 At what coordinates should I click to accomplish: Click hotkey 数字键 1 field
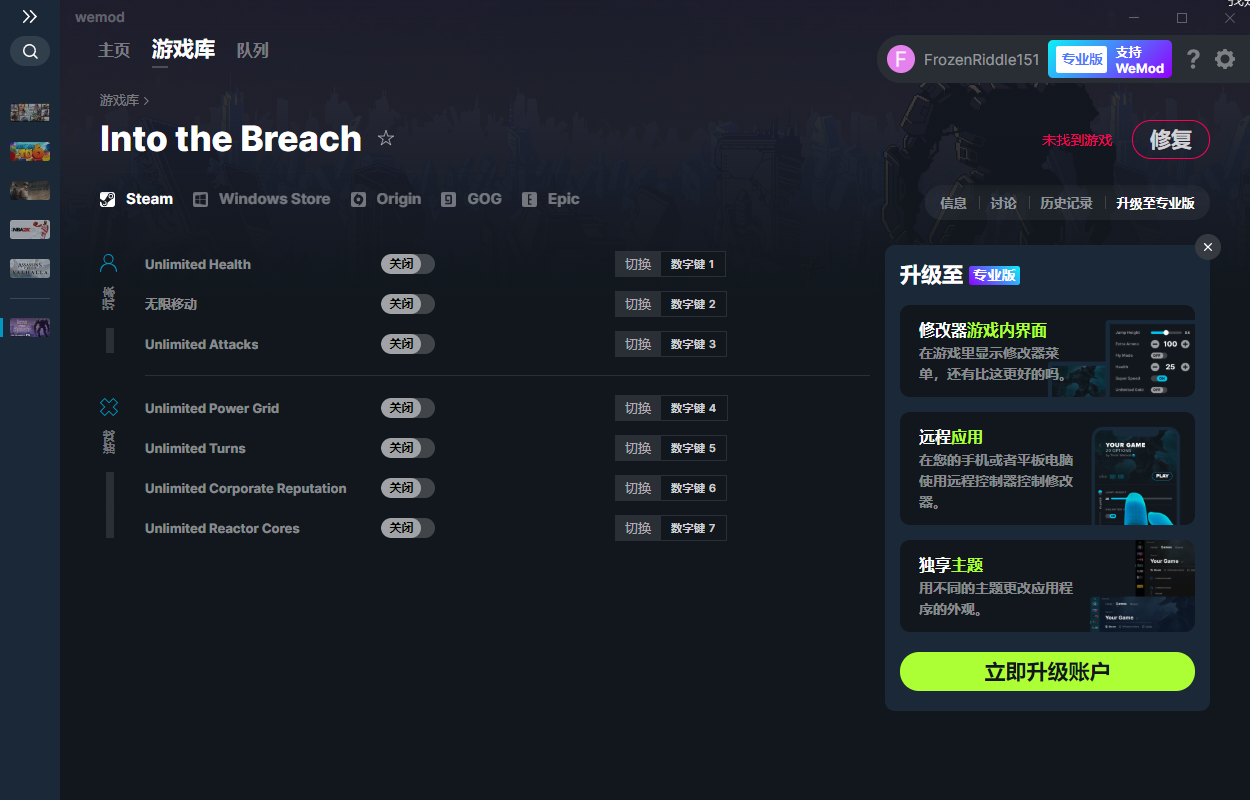click(693, 264)
